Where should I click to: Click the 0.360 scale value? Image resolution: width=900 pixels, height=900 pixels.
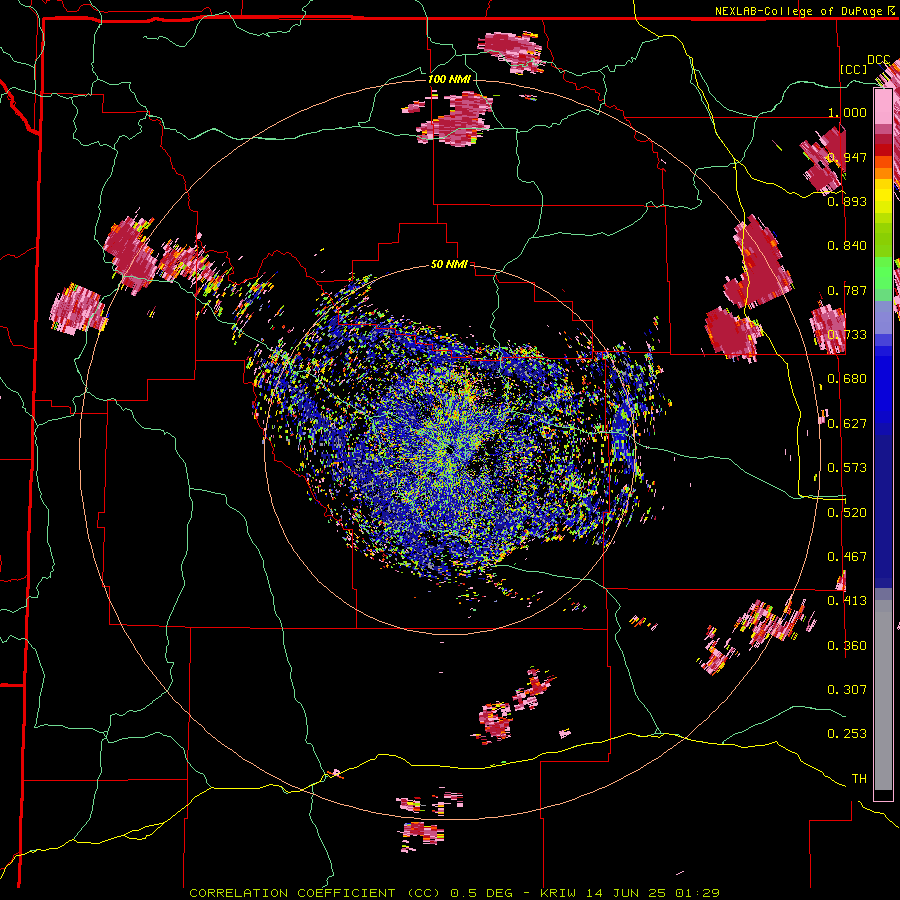847,646
